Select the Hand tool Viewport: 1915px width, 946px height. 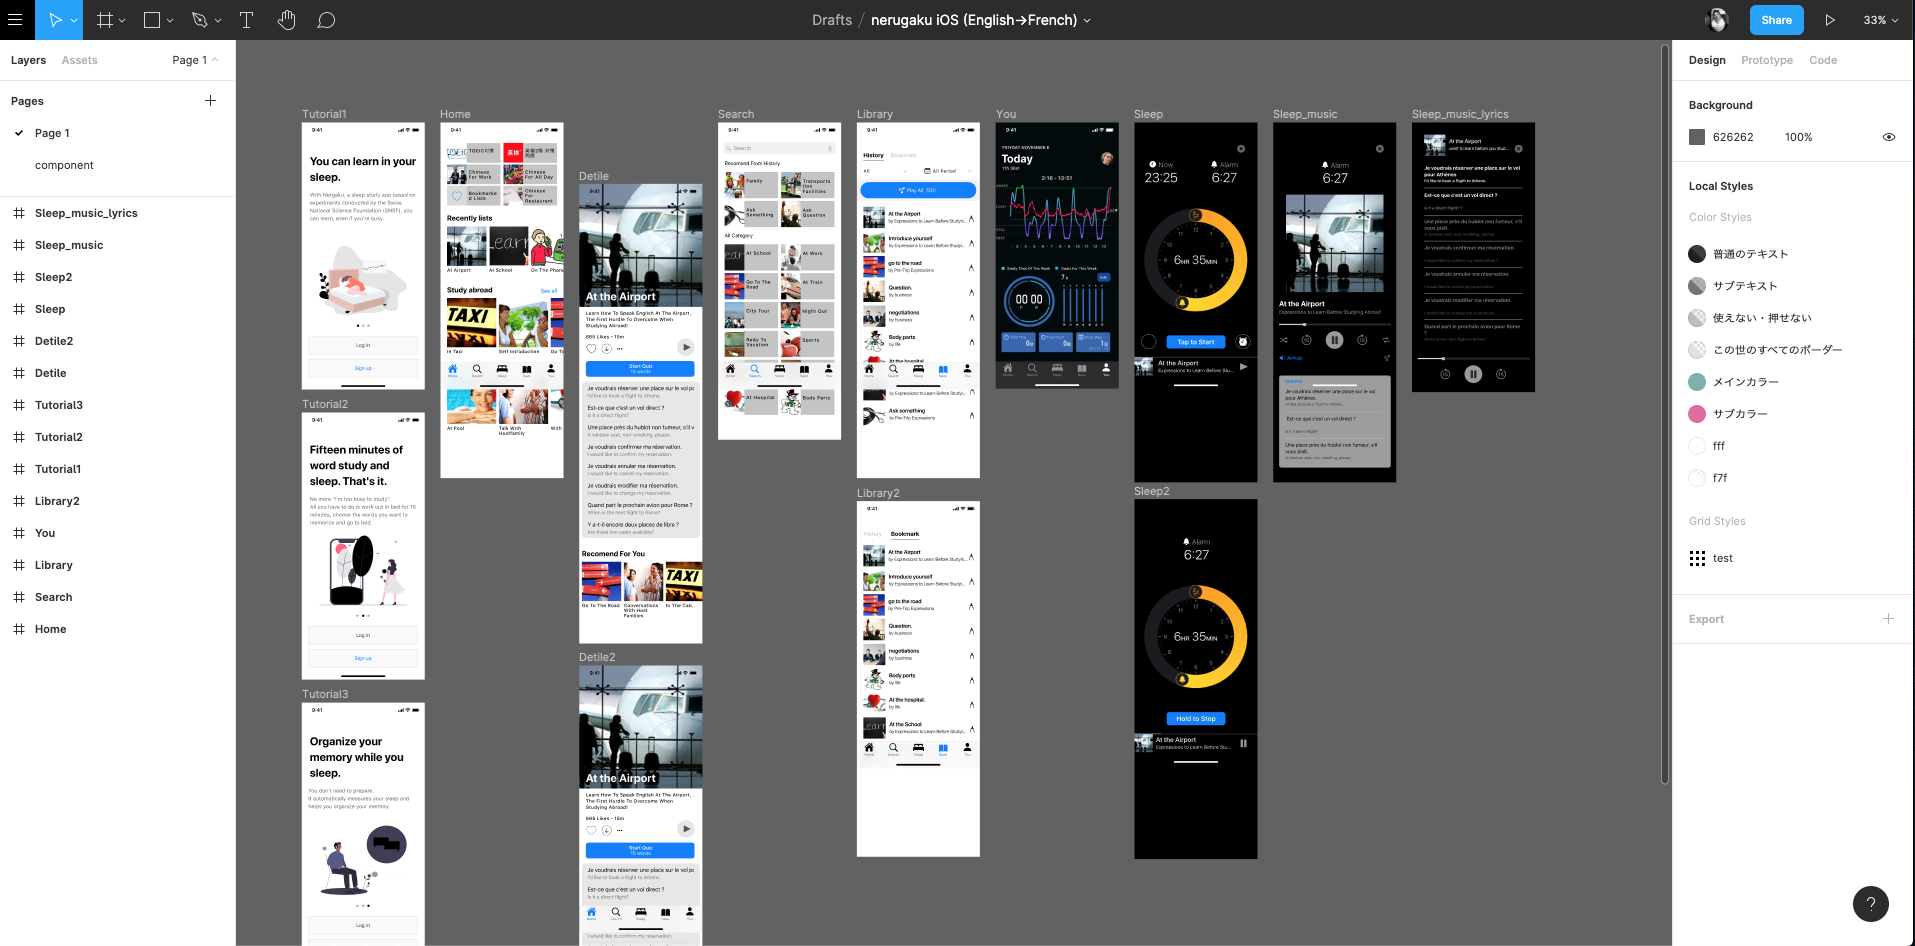coord(287,20)
